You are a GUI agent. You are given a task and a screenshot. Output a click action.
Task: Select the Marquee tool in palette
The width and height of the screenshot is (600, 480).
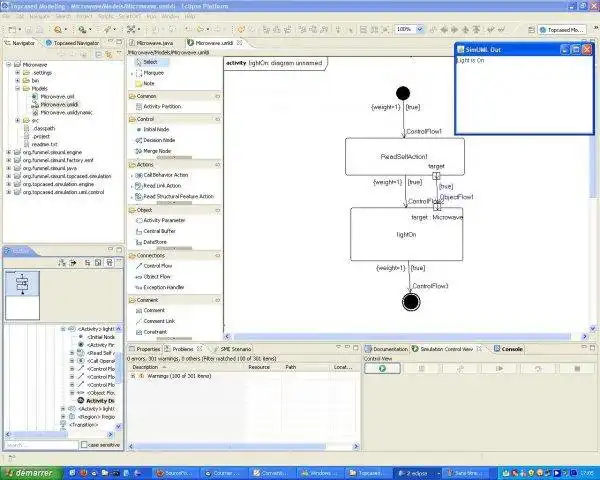tap(153, 73)
